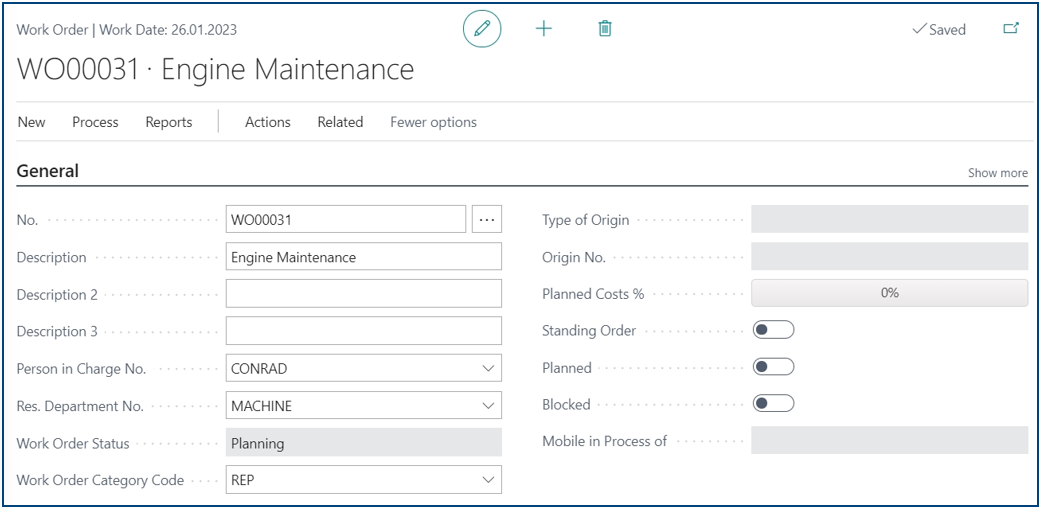This screenshot has height=509, width=1042.
Task: Open the ellipsis lookup next to No.
Action: click(487, 219)
